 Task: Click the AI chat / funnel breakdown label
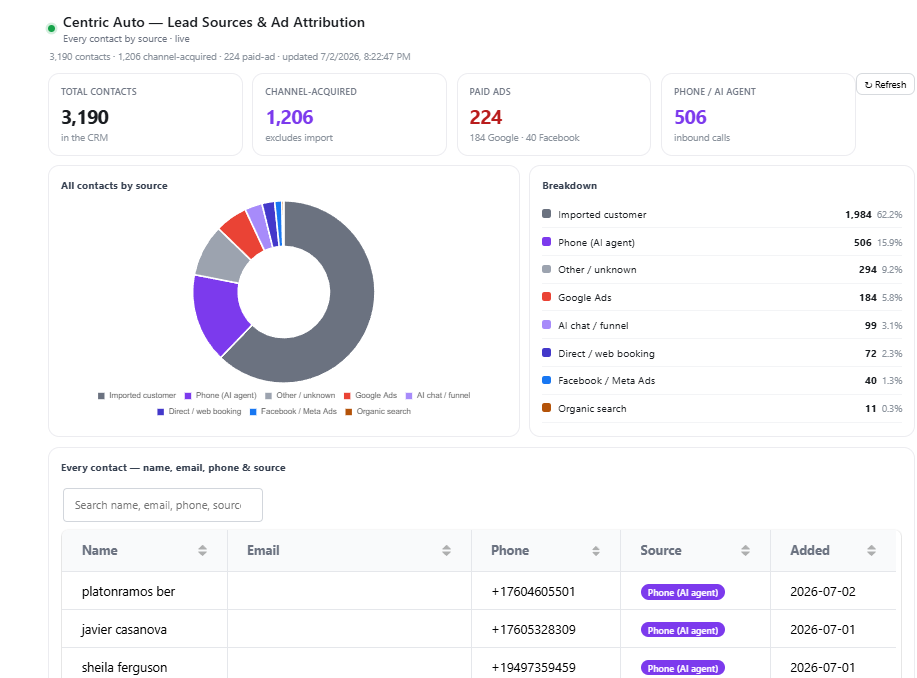[x=593, y=326]
